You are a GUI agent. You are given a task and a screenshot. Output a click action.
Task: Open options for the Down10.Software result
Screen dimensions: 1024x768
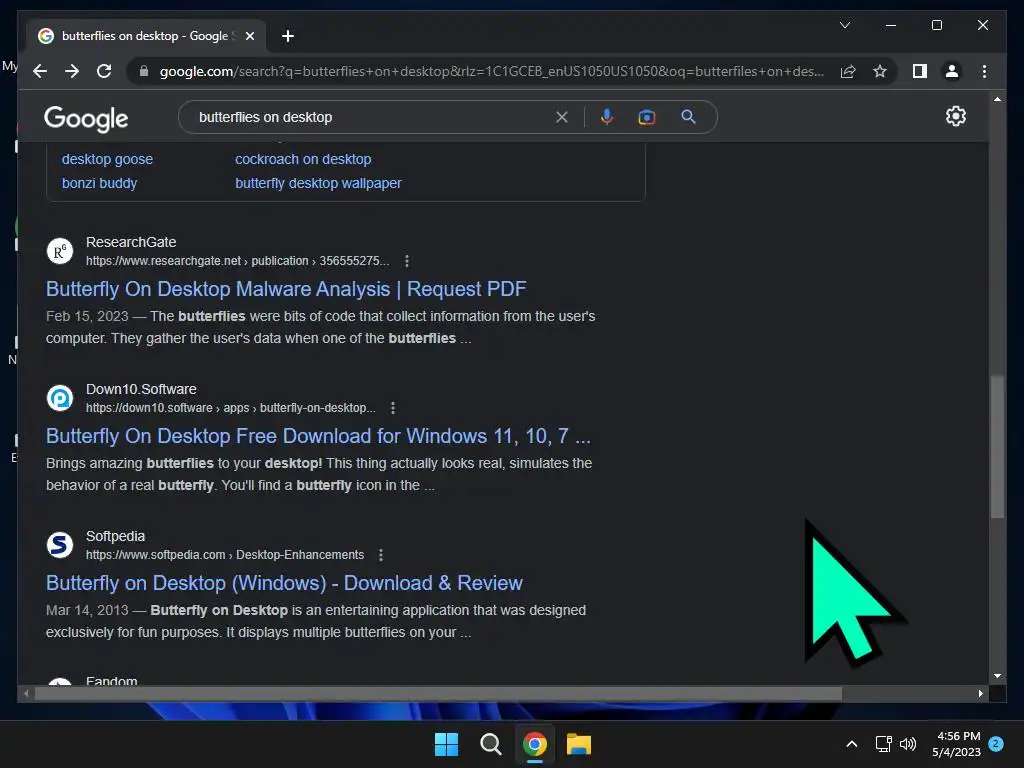point(392,408)
